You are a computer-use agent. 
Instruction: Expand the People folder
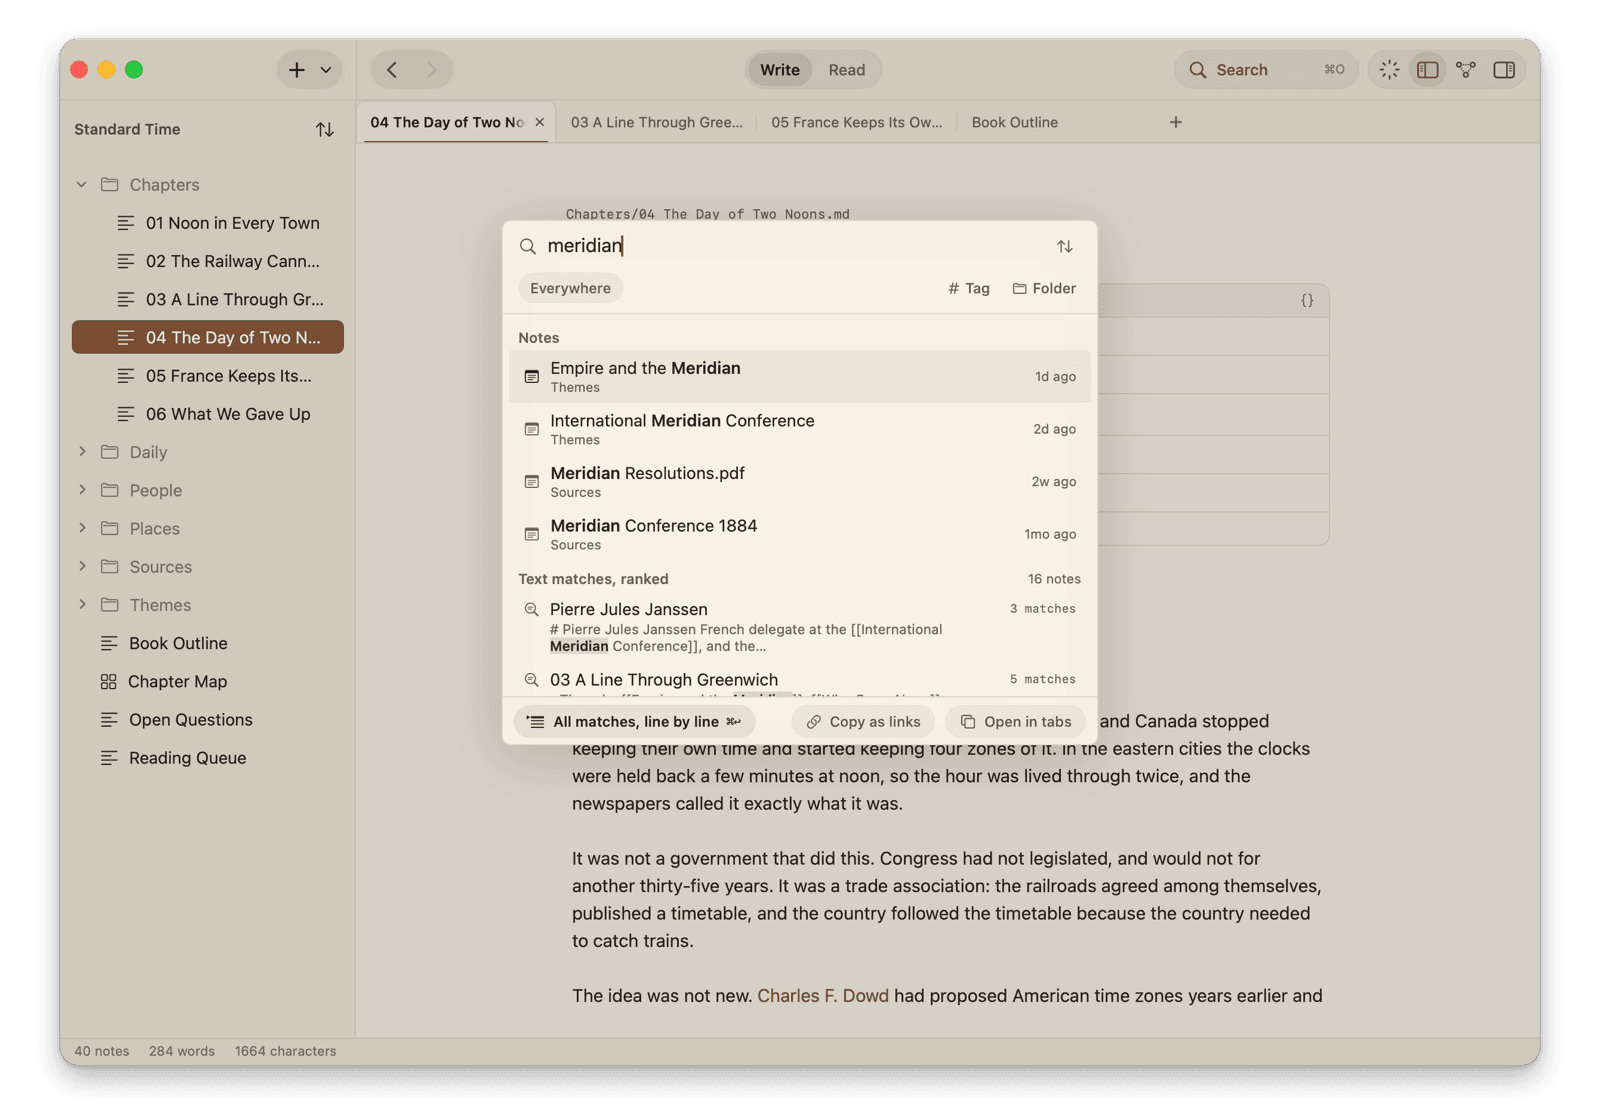(82, 490)
